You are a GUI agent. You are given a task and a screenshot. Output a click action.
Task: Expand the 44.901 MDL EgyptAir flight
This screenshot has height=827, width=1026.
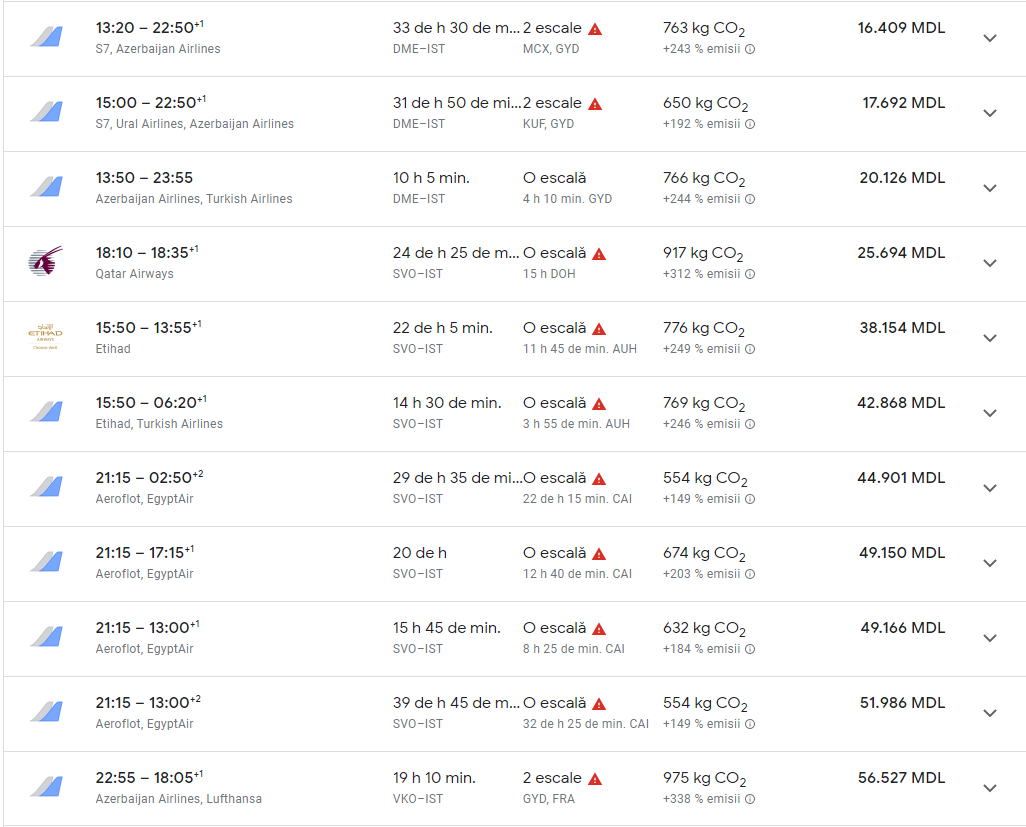(x=990, y=488)
